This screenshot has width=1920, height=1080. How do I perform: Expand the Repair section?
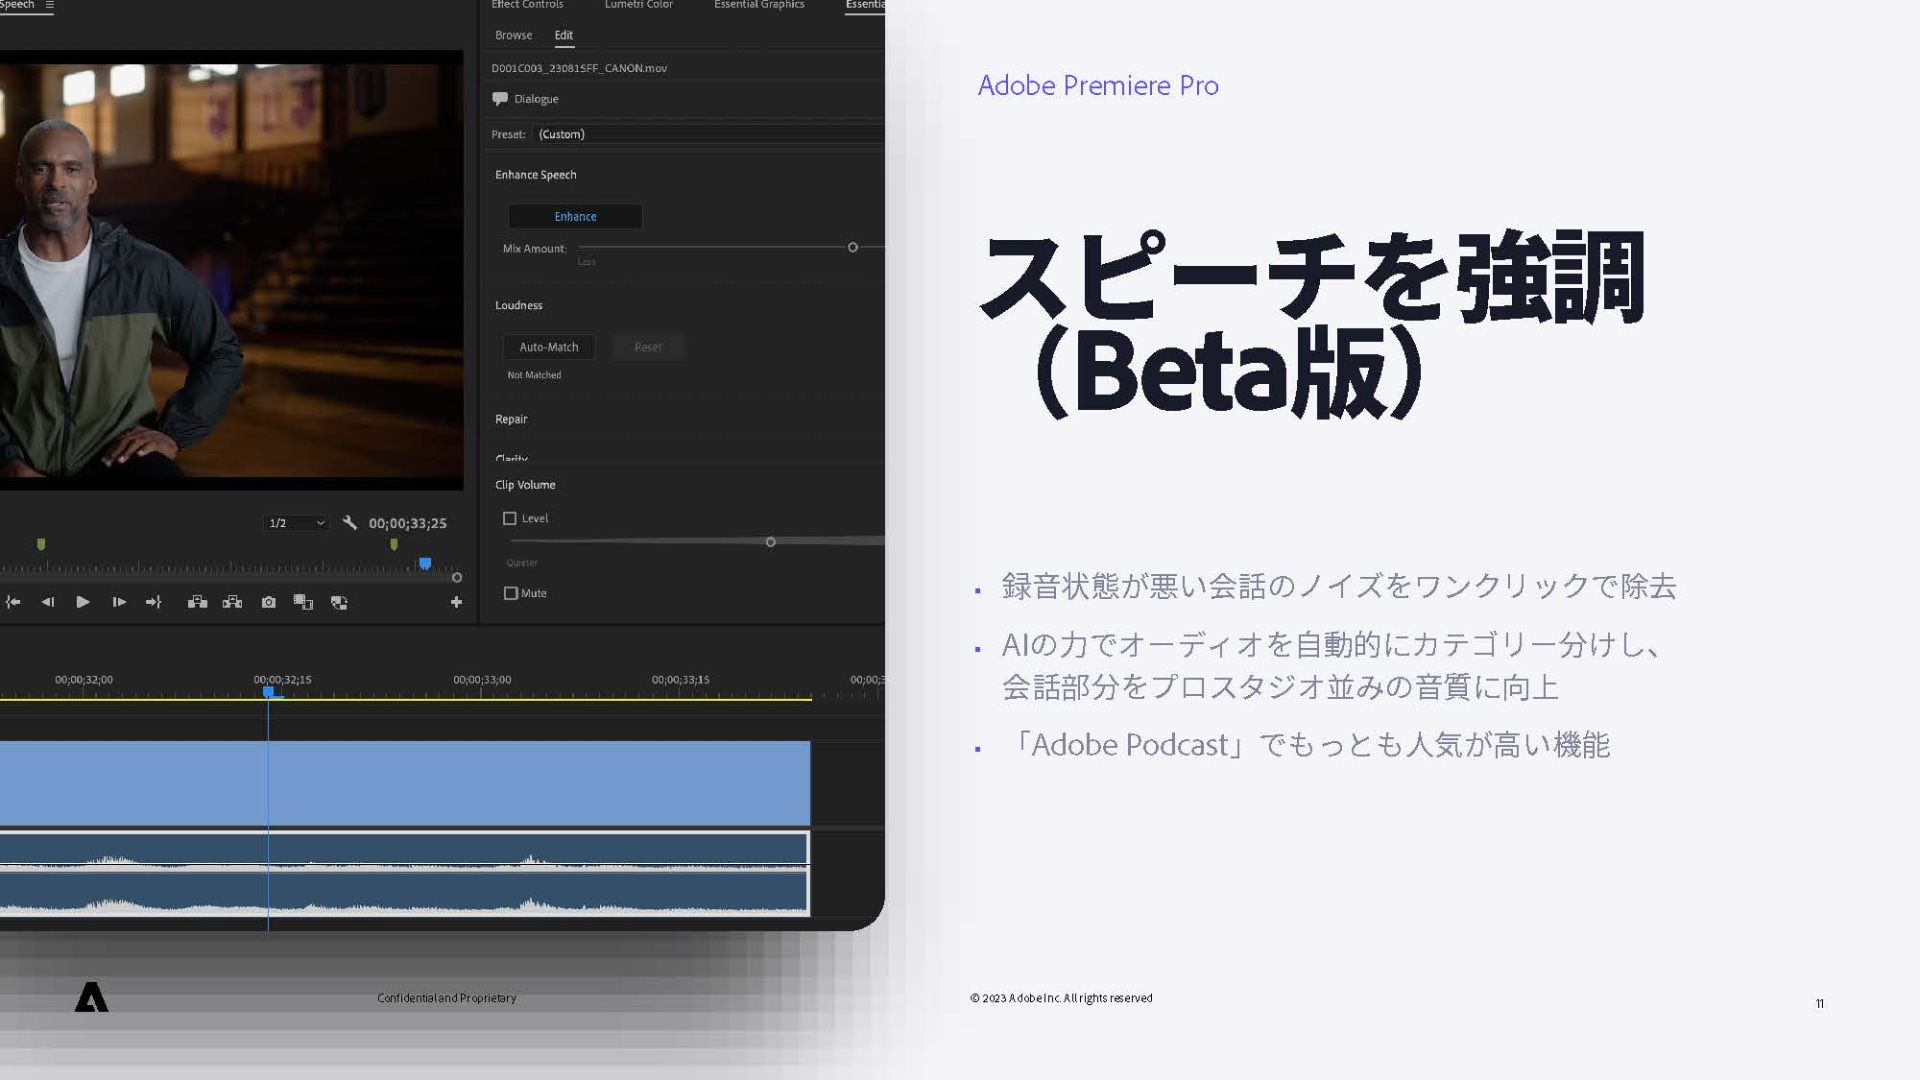[x=511, y=419]
